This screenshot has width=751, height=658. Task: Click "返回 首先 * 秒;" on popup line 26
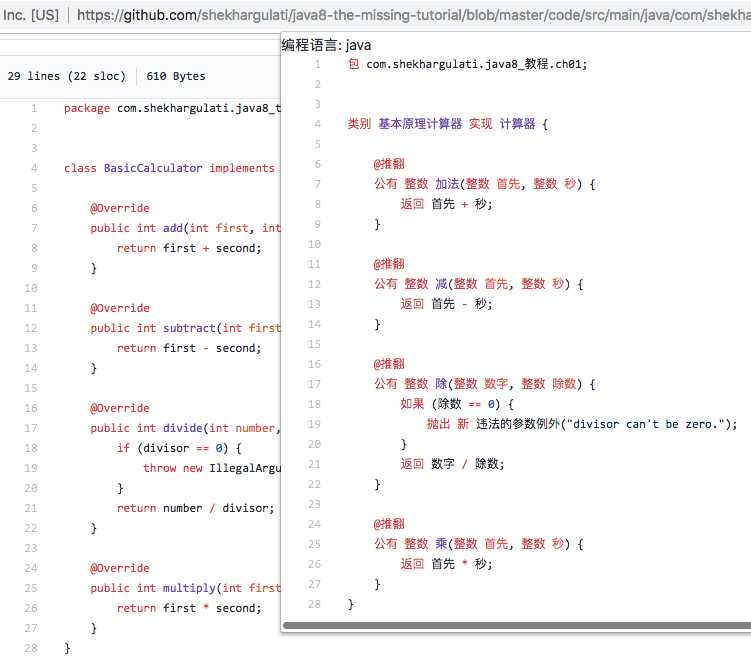coord(446,564)
